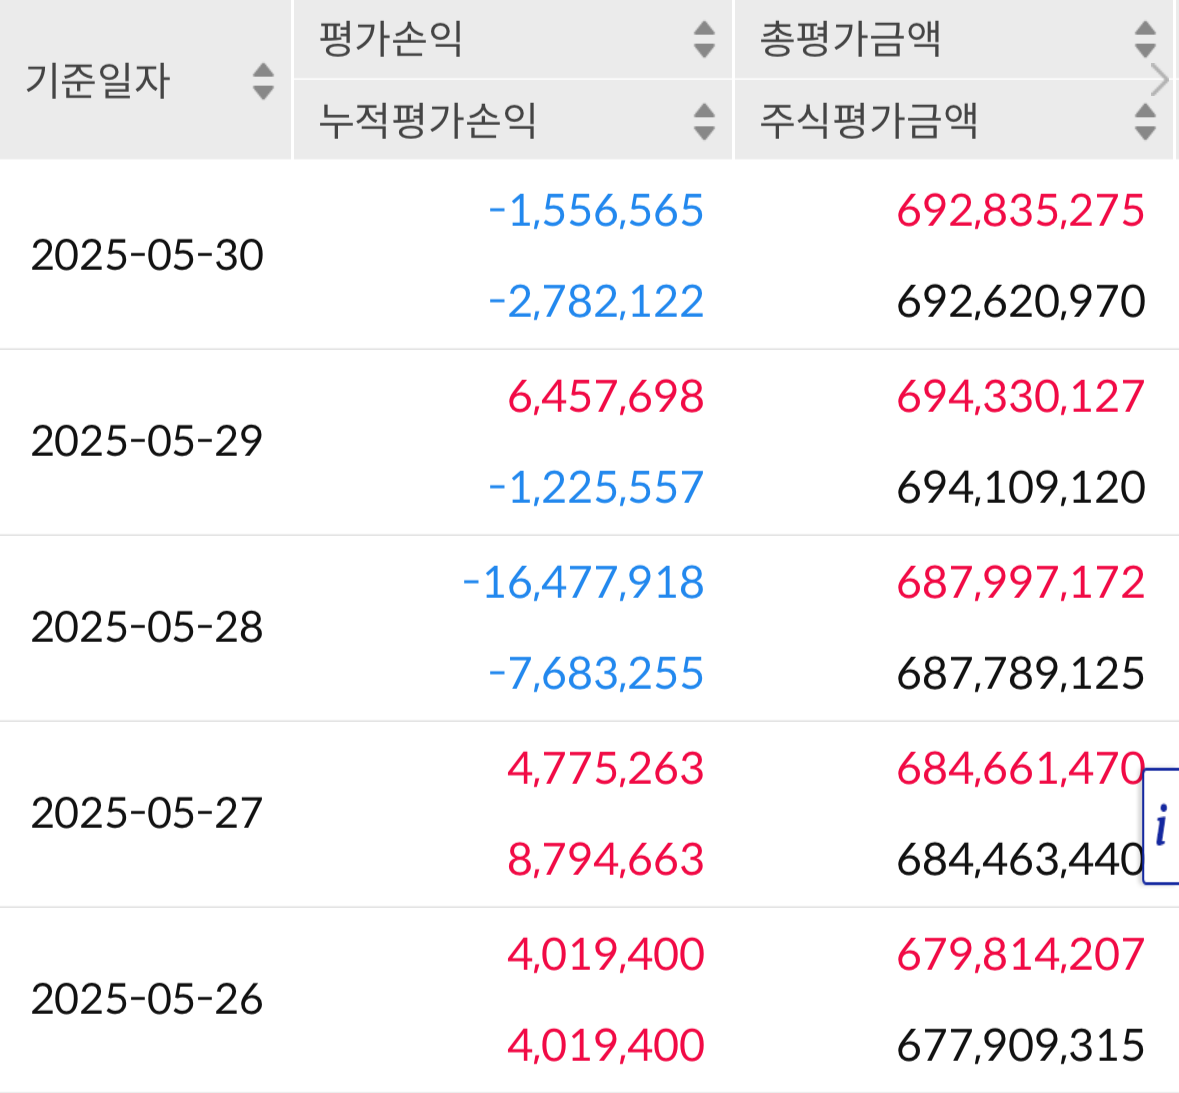Open the blue info 'i' icon
The width and height of the screenshot is (1179, 1093).
1161,825
